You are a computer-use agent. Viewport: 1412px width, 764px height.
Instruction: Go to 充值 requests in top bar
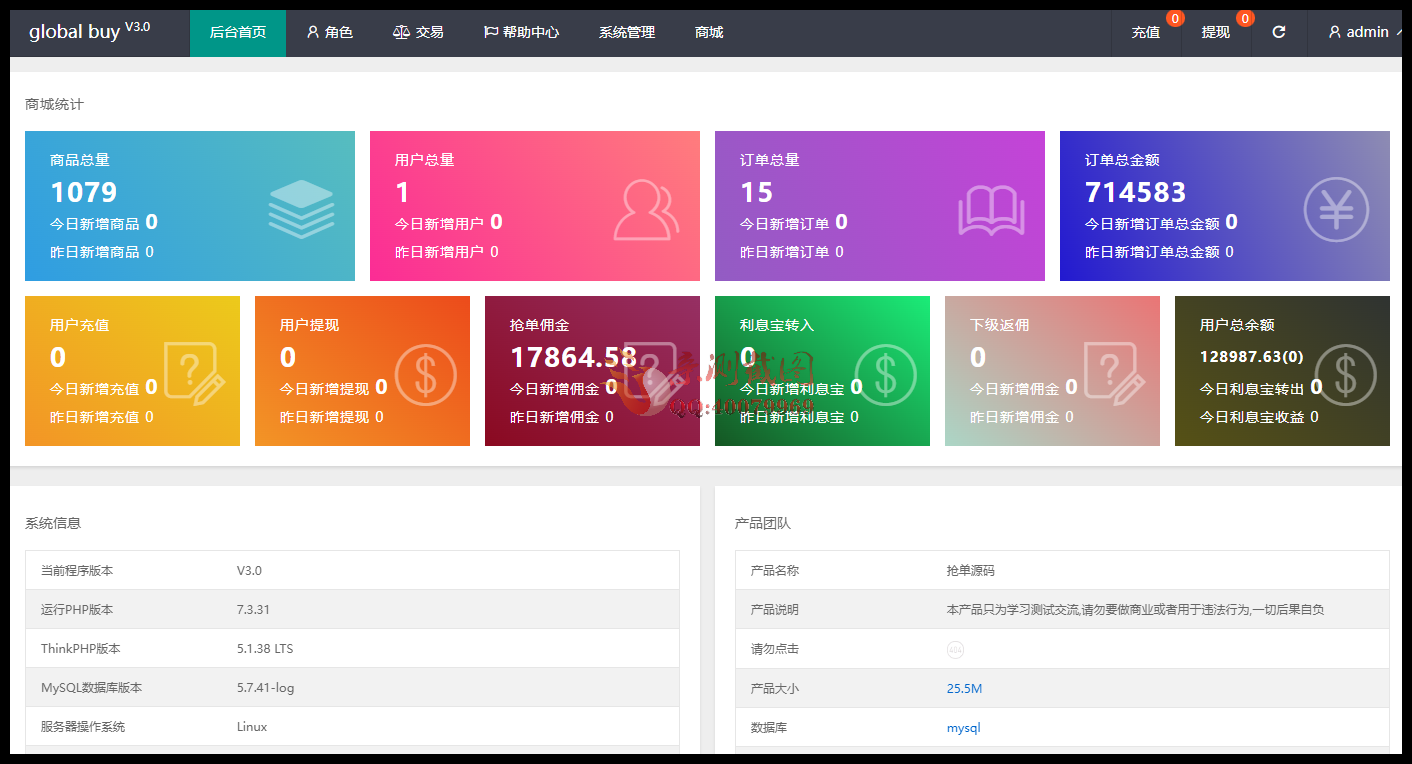[1146, 33]
